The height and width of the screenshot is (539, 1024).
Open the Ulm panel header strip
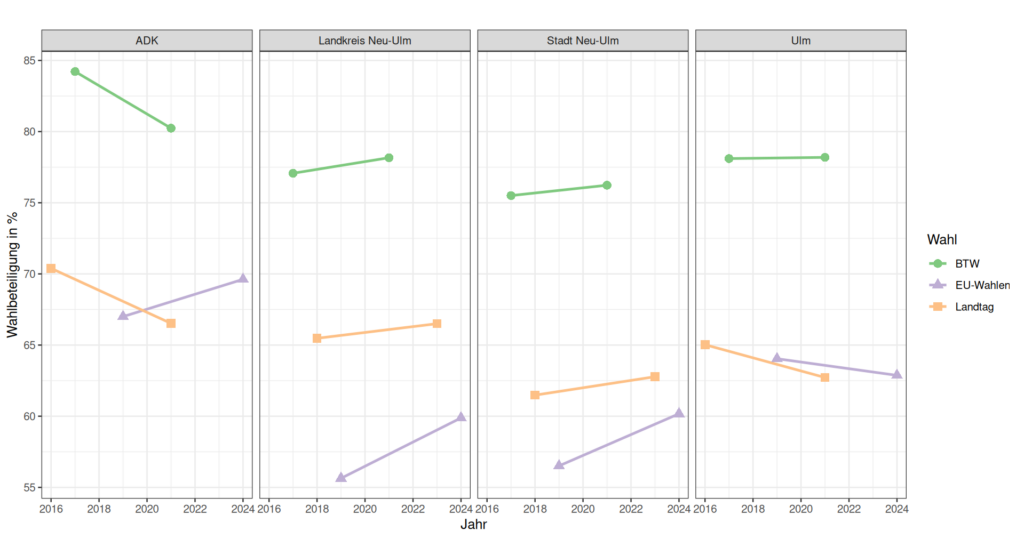pyautogui.click(x=801, y=40)
